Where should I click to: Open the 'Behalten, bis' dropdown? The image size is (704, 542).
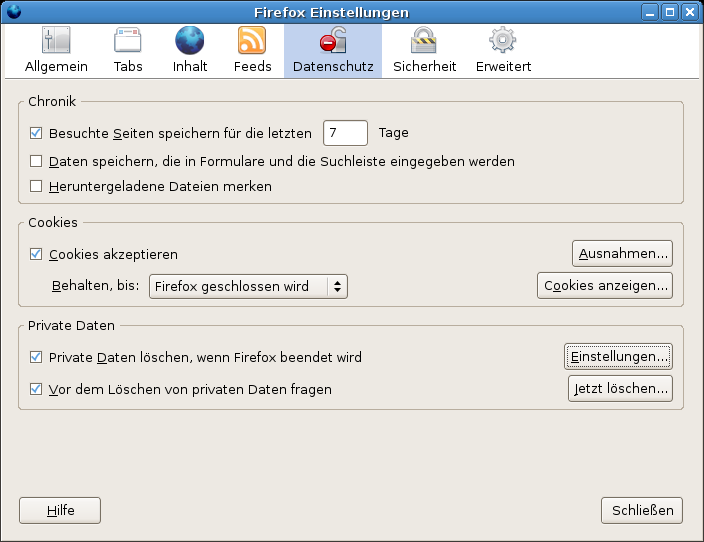(248, 286)
